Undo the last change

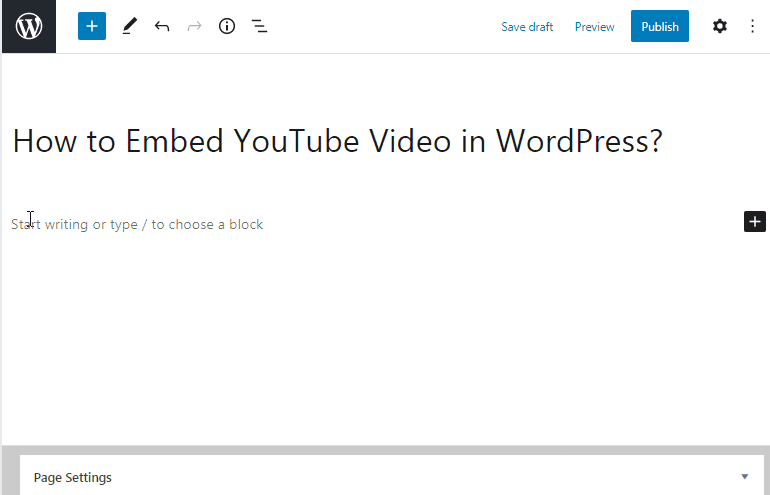coord(162,26)
